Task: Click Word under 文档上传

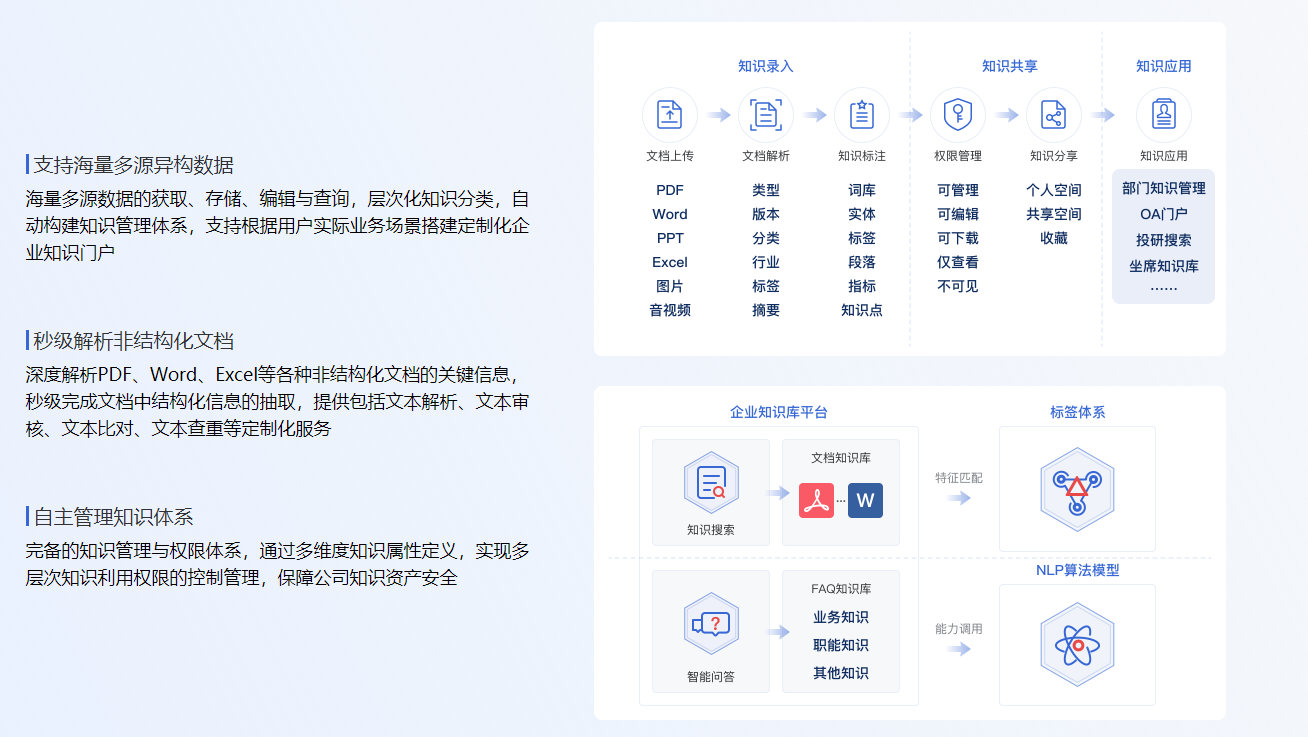Action: coord(670,214)
